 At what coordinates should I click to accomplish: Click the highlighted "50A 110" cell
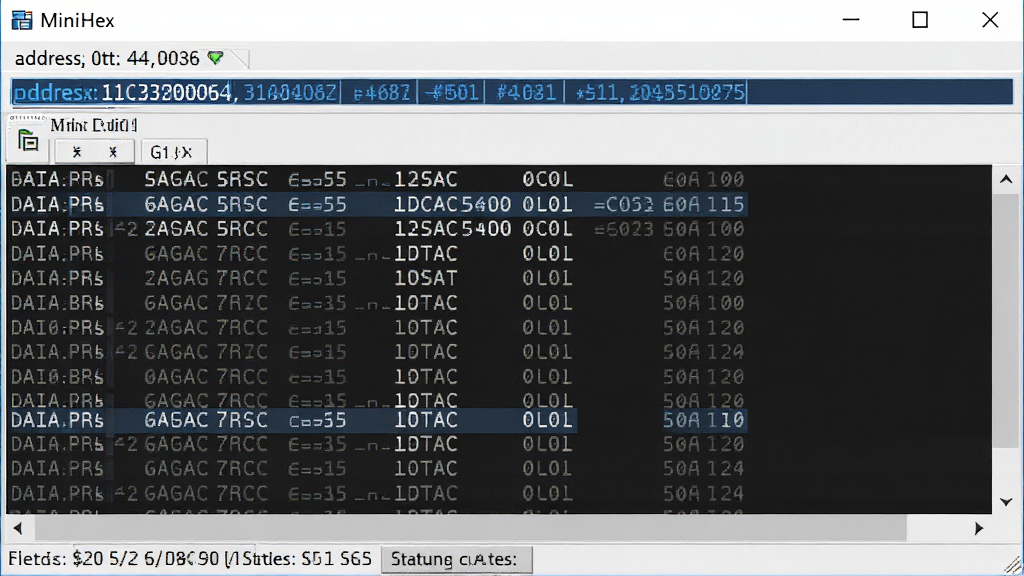pos(703,420)
